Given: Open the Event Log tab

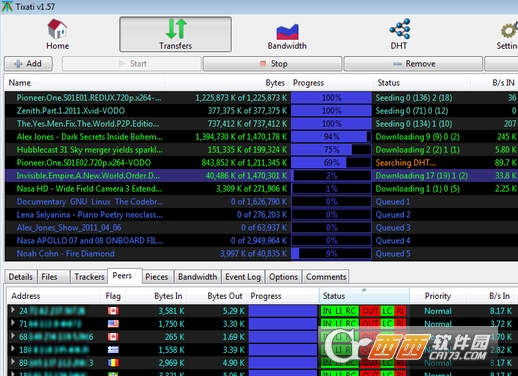Looking at the screenshot, I should click(243, 277).
